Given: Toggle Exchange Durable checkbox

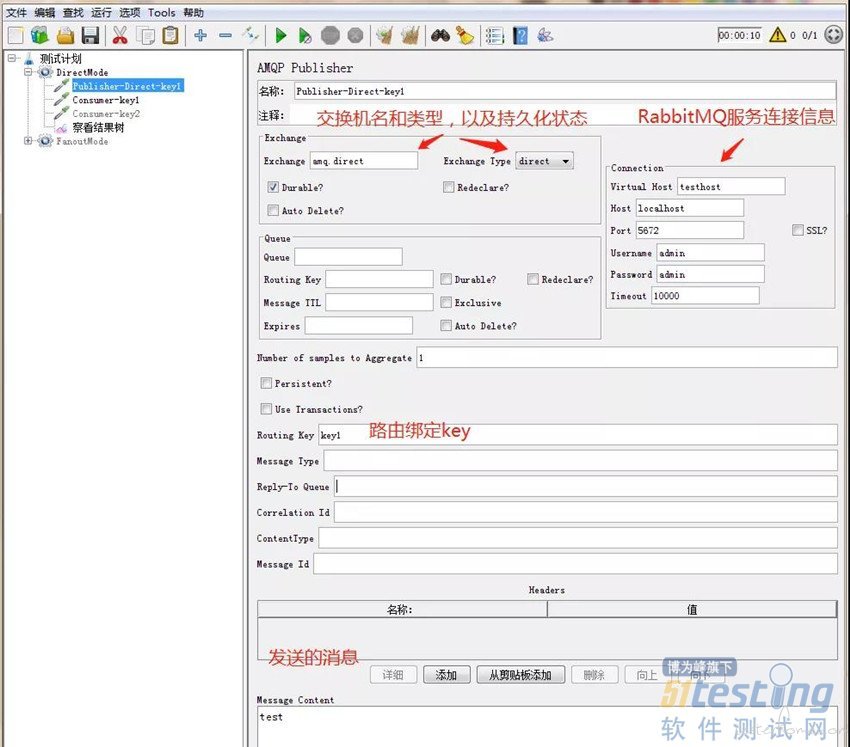Looking at the screenshot, I should click(273, 187).
